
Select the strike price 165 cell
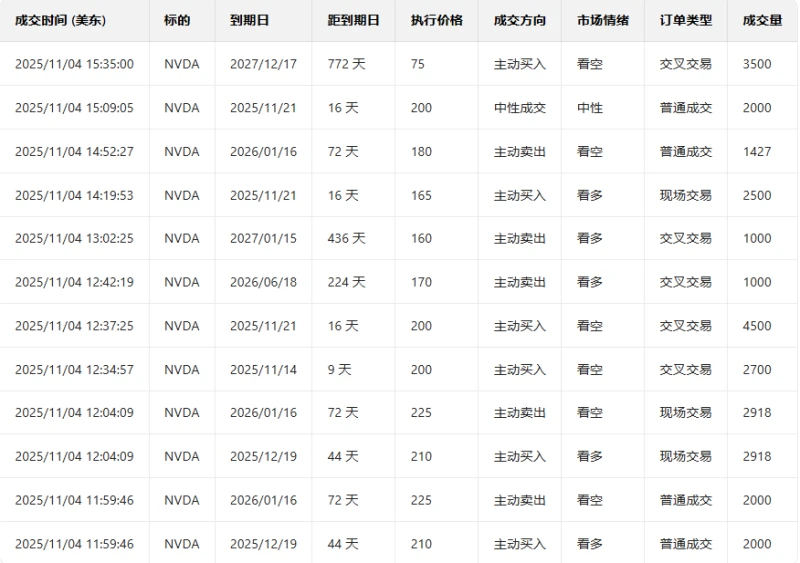421,195
